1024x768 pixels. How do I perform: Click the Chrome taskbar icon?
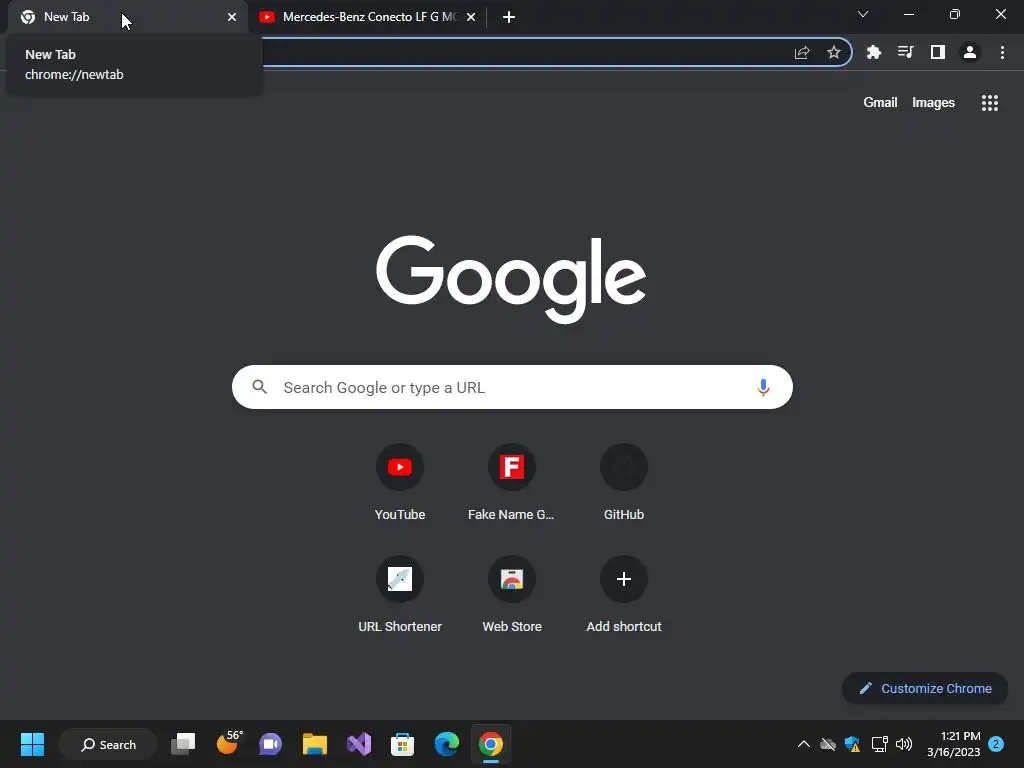490,744
